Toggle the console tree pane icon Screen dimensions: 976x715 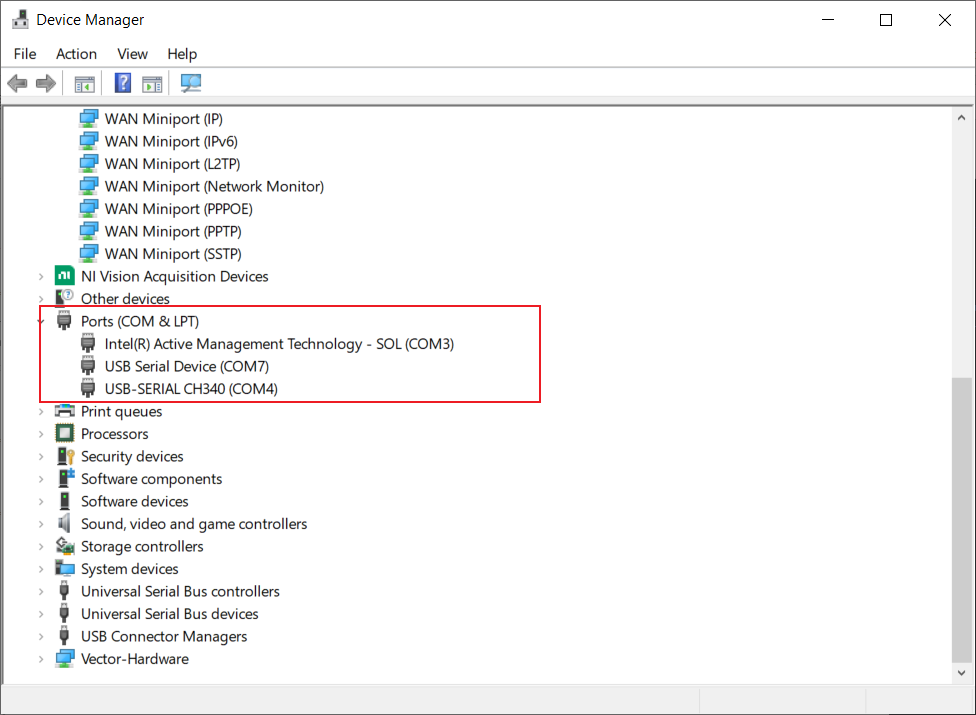point(85,83)
